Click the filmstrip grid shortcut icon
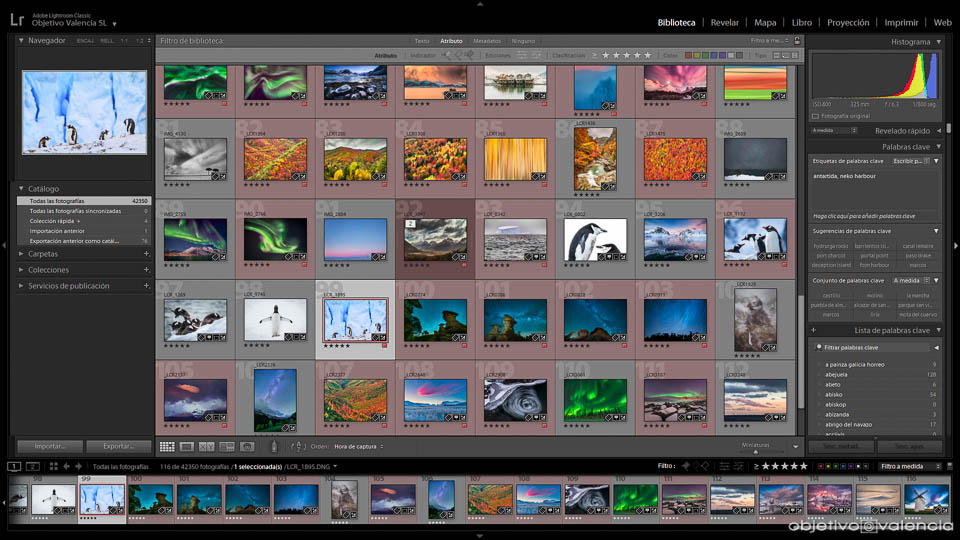 (54, 467)
